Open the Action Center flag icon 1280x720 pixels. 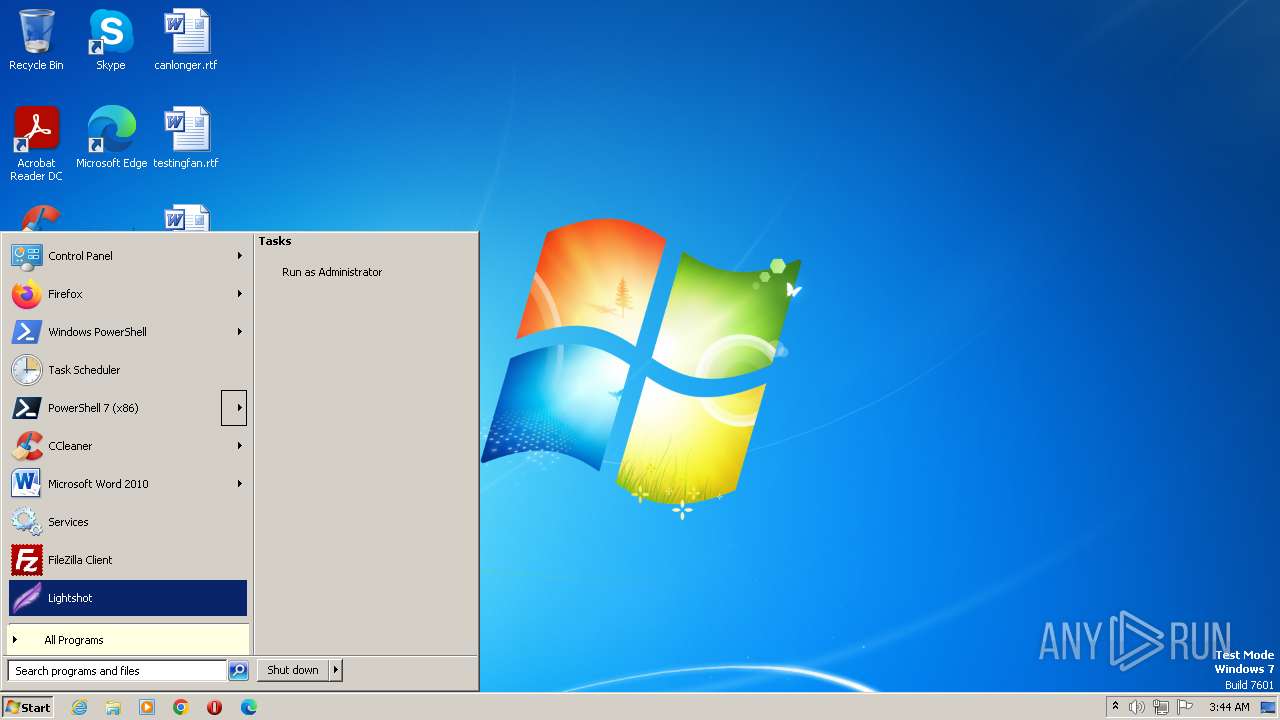[x=1185, y=707]
